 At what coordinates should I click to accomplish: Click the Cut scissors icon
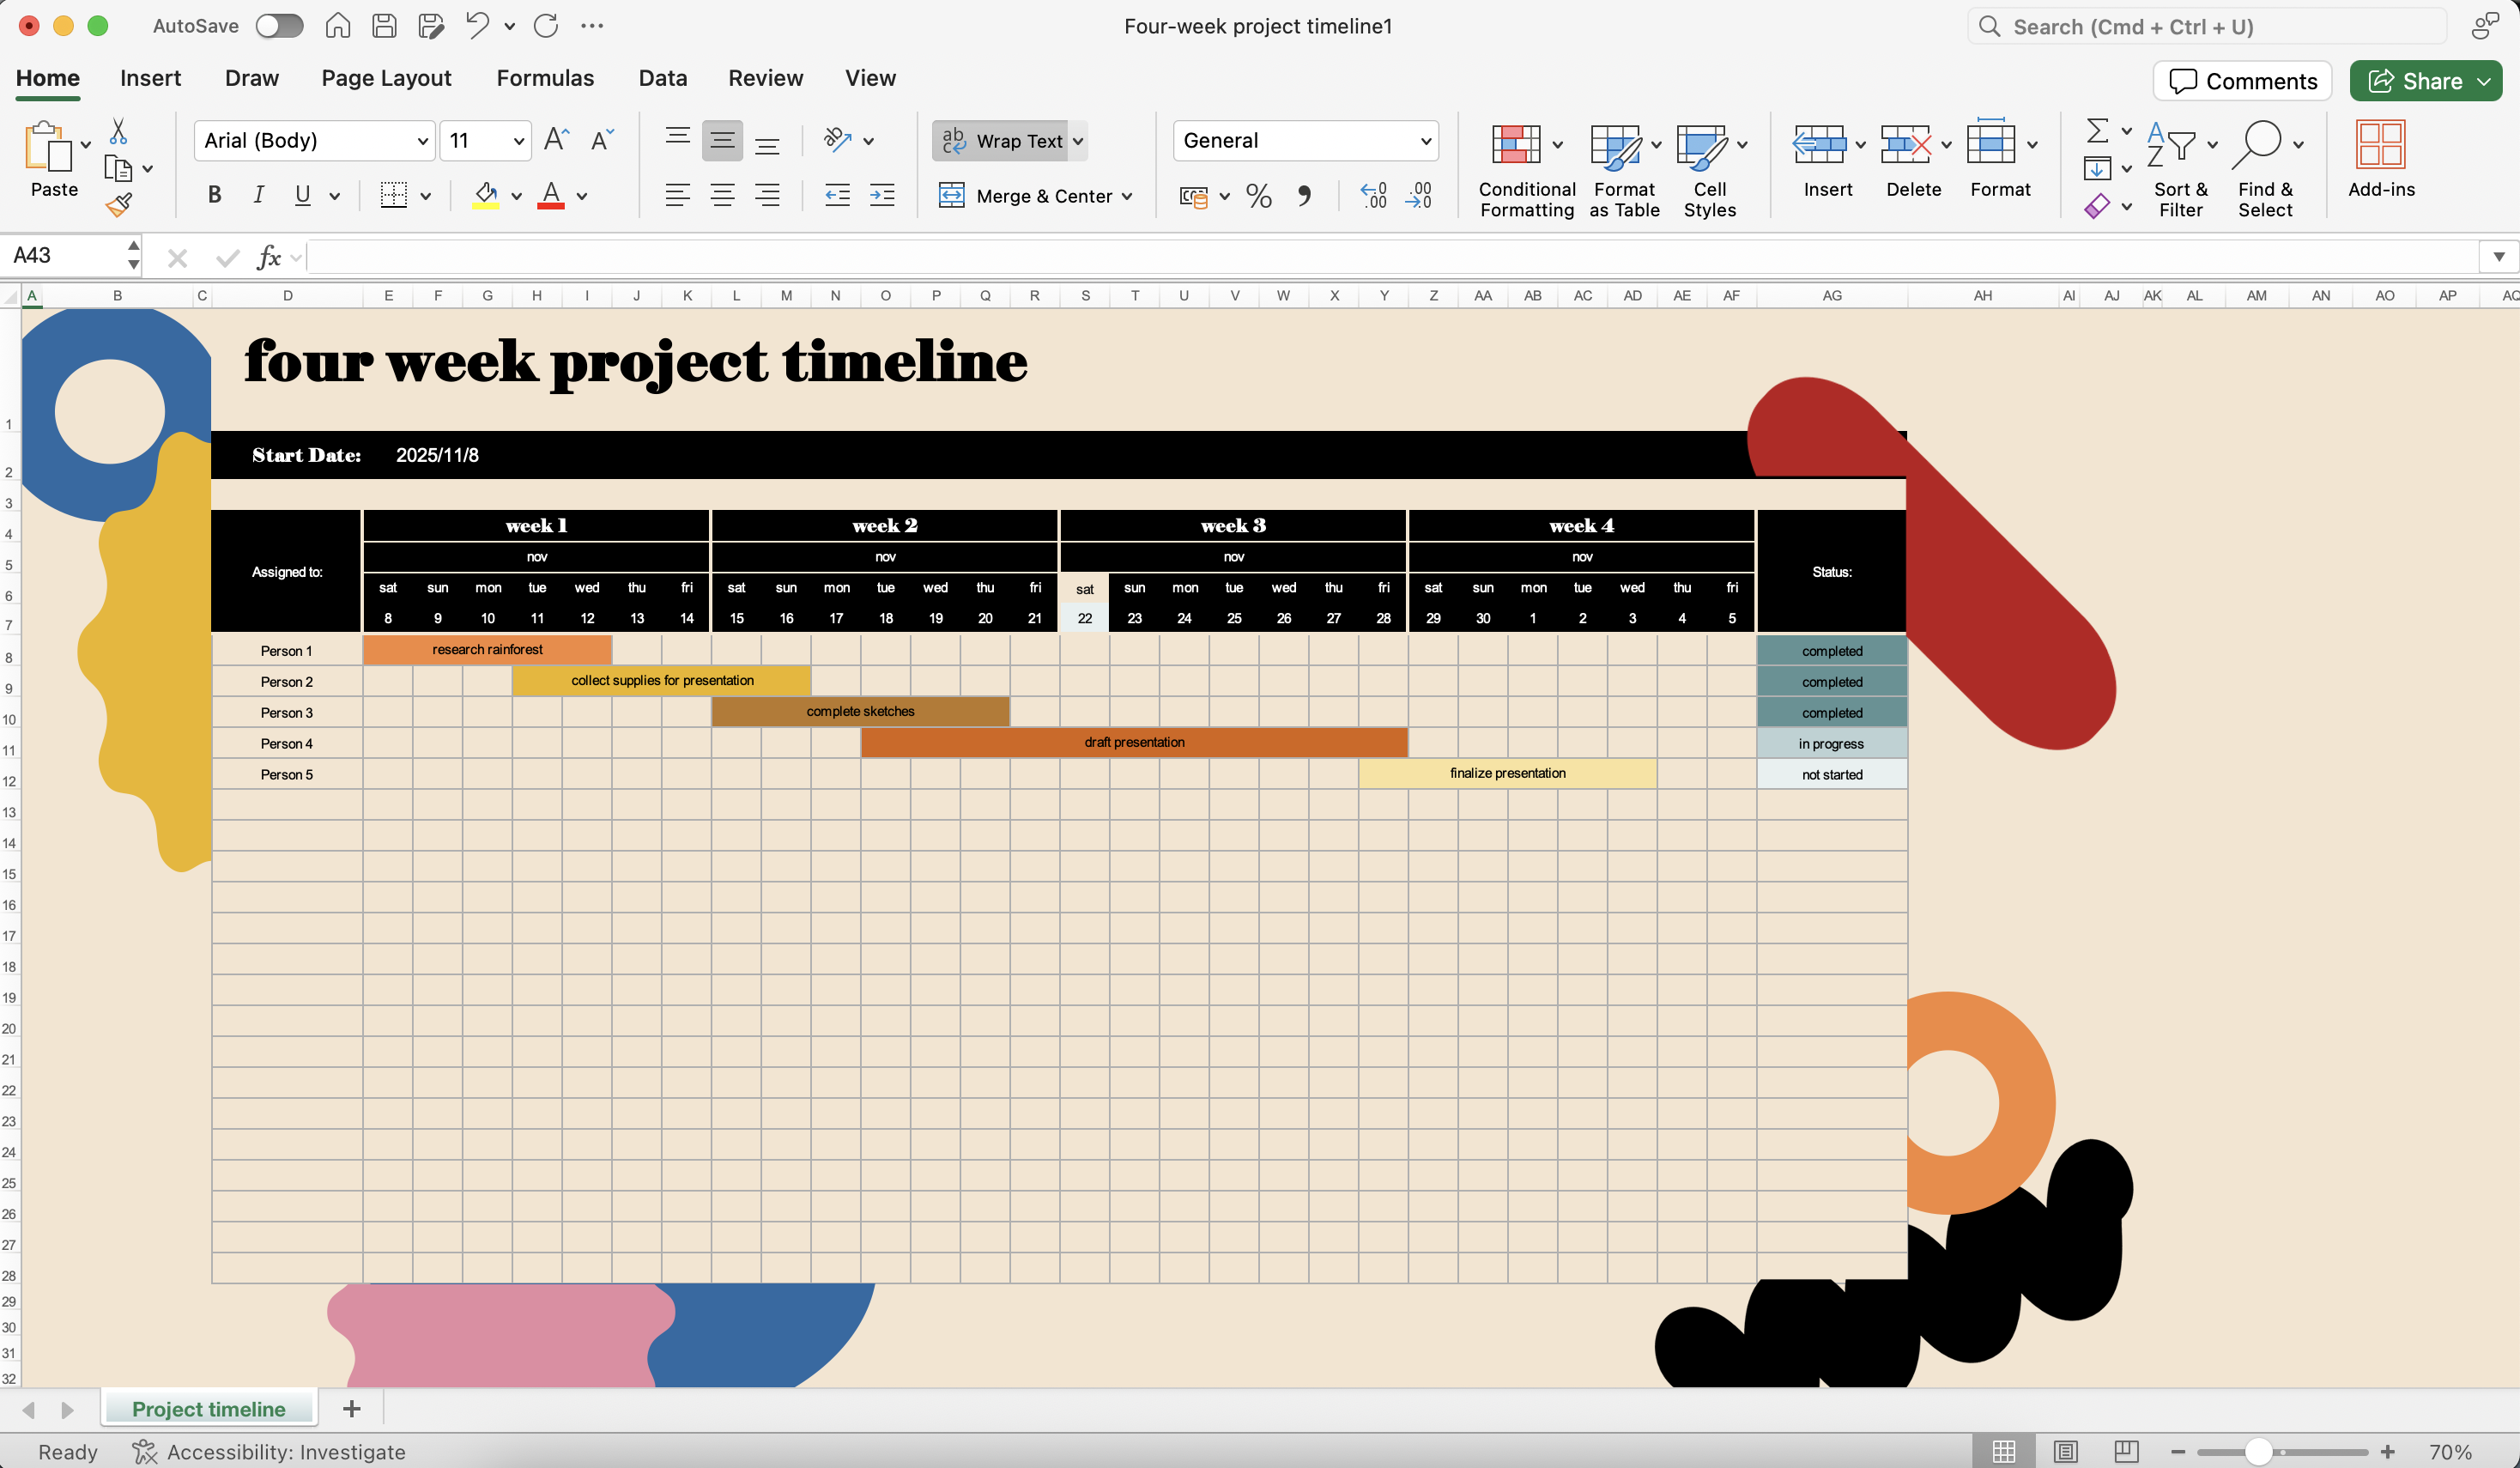click(118, 131)
